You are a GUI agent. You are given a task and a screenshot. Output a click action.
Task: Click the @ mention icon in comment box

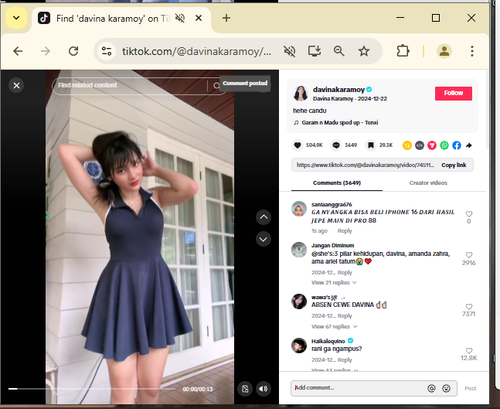tap(431, 388)
